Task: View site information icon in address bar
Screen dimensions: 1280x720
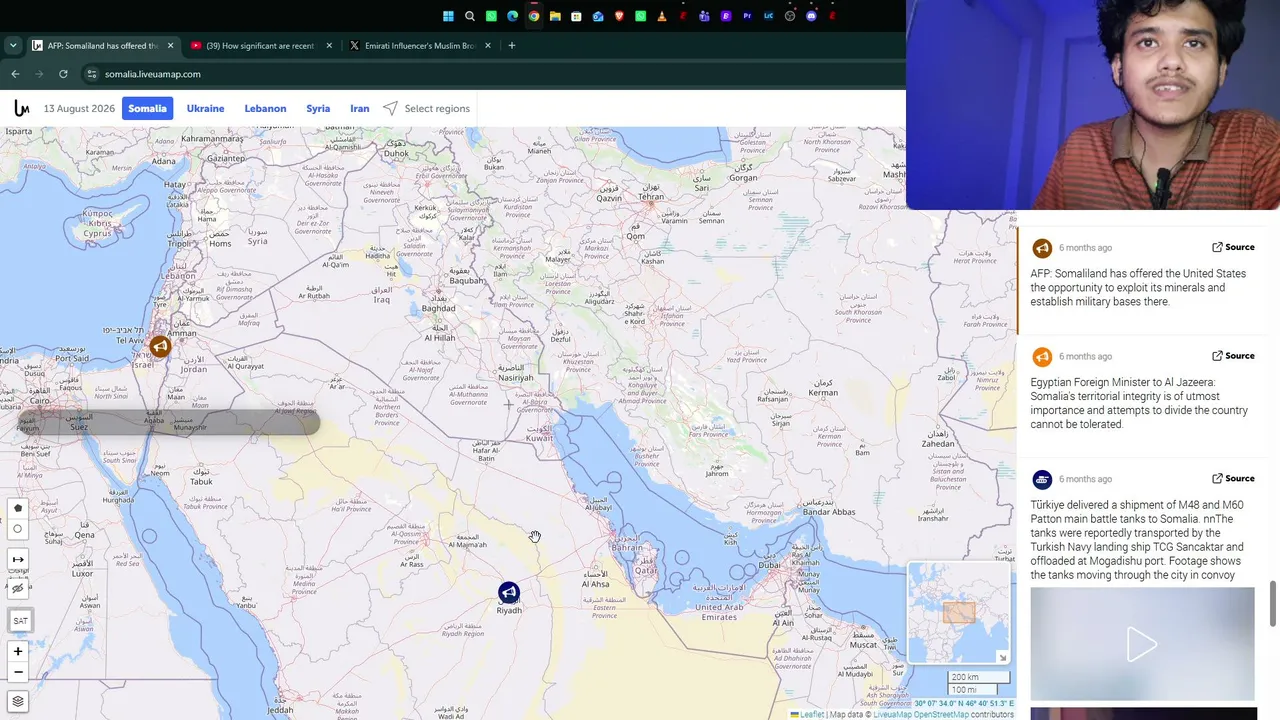Action: (92, 74)
